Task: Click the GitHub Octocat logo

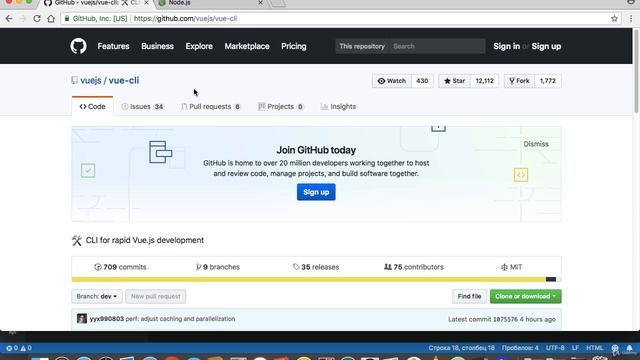Action: 78,46
